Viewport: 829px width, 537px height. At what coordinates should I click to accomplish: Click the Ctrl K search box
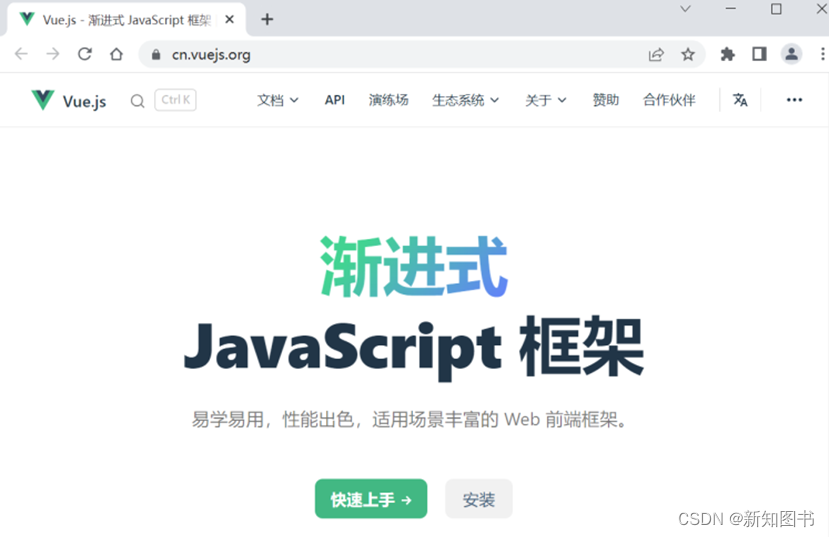[x=176, y=100]
